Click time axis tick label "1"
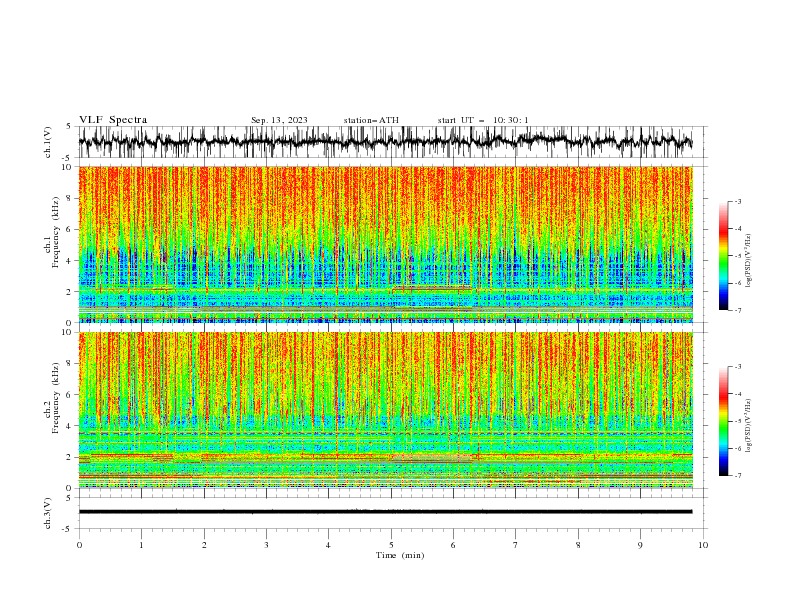The image size is (792, 612). click(141, 545)
